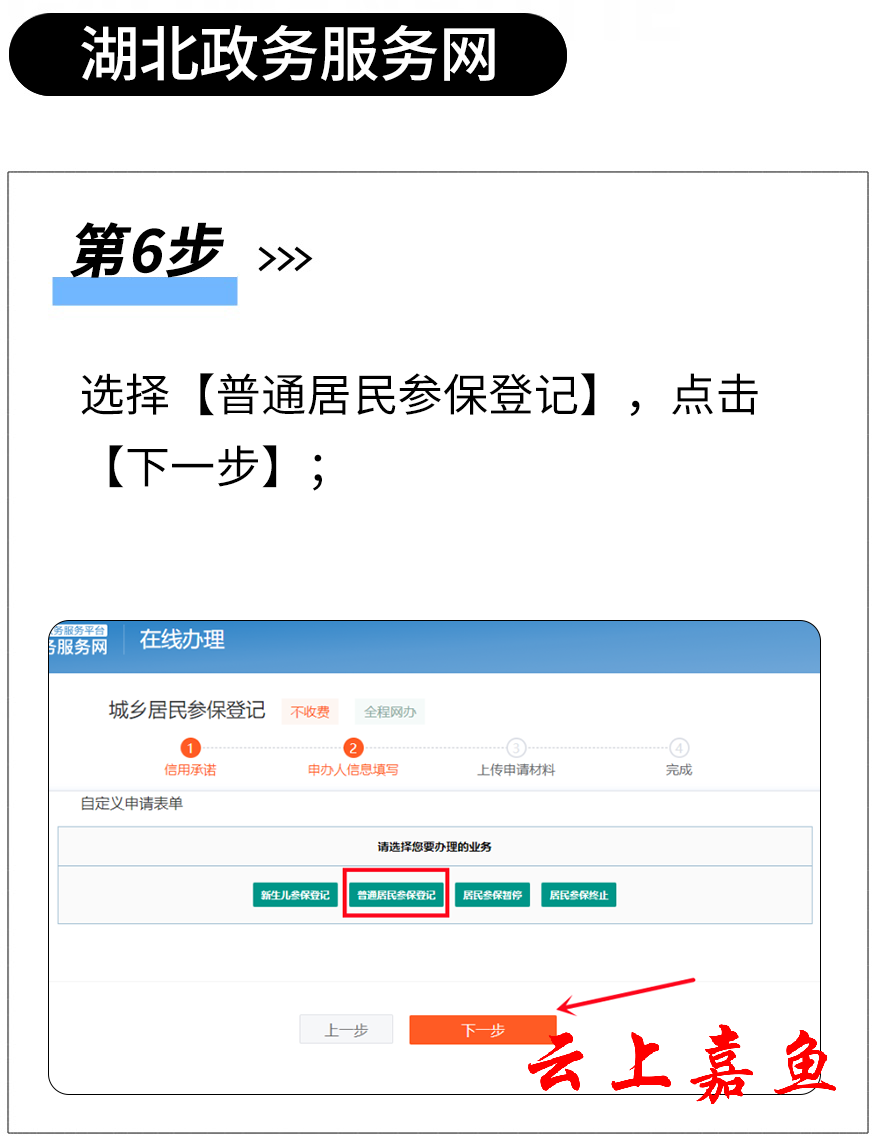Go to the orange 下一步 button
The image size is (878, 1143).
pyautogui.click(x=483, y=1030)
